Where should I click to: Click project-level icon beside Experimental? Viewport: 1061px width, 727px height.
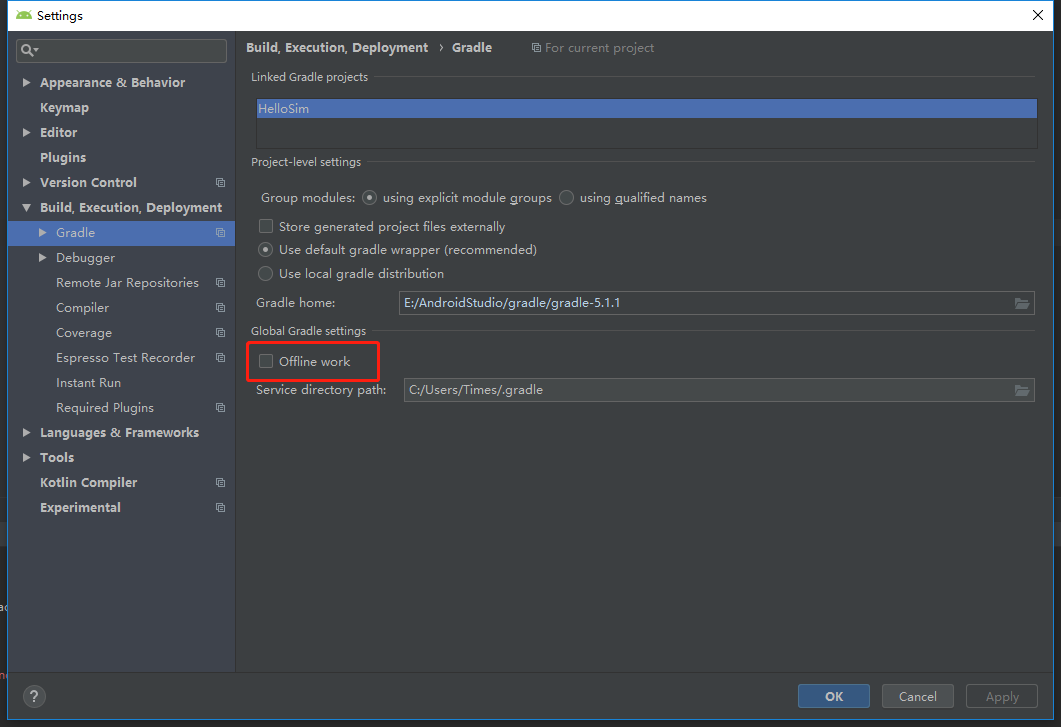pyautogui.click(x=221, y=508)
